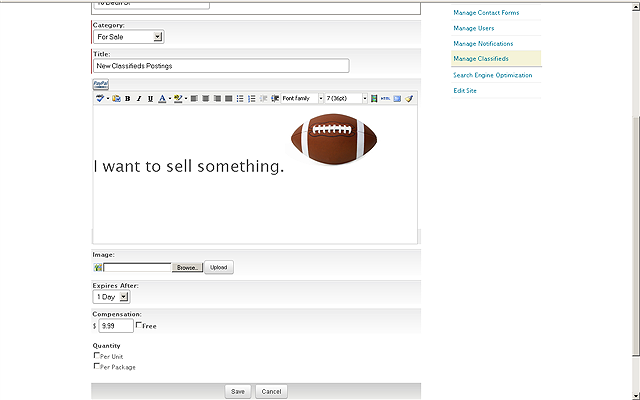
Task: Open the Category dropdown showing For Sale
Action: tap(128, 37)
